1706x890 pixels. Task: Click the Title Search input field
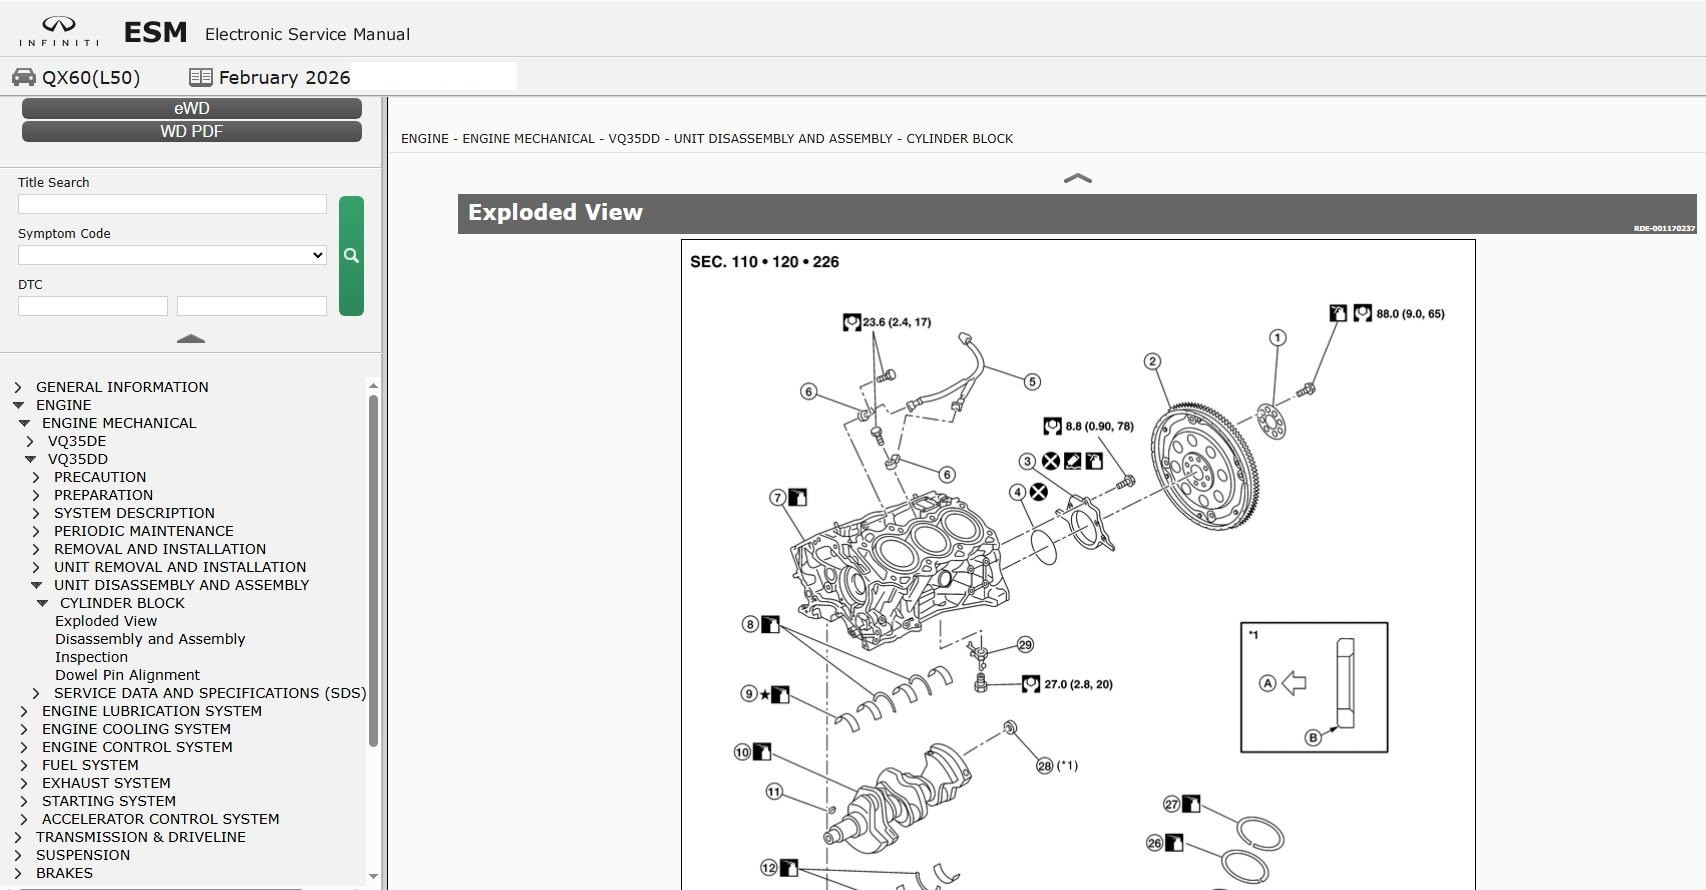click(172, 204)
